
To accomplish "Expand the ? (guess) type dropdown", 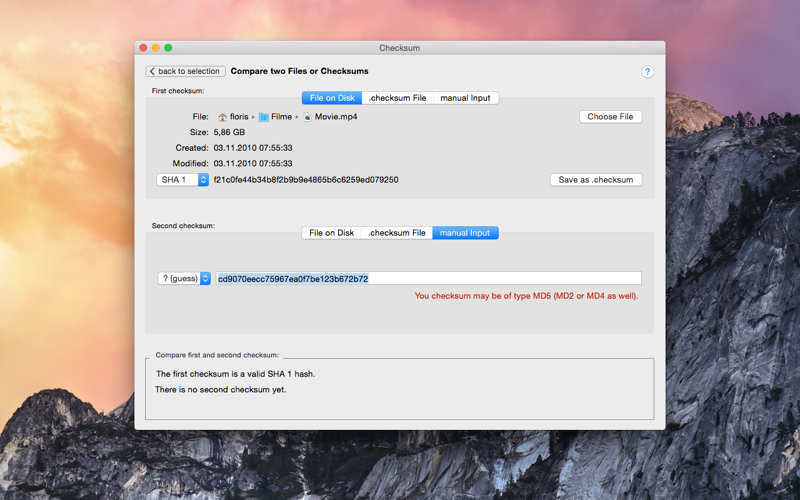I will 184,279.
